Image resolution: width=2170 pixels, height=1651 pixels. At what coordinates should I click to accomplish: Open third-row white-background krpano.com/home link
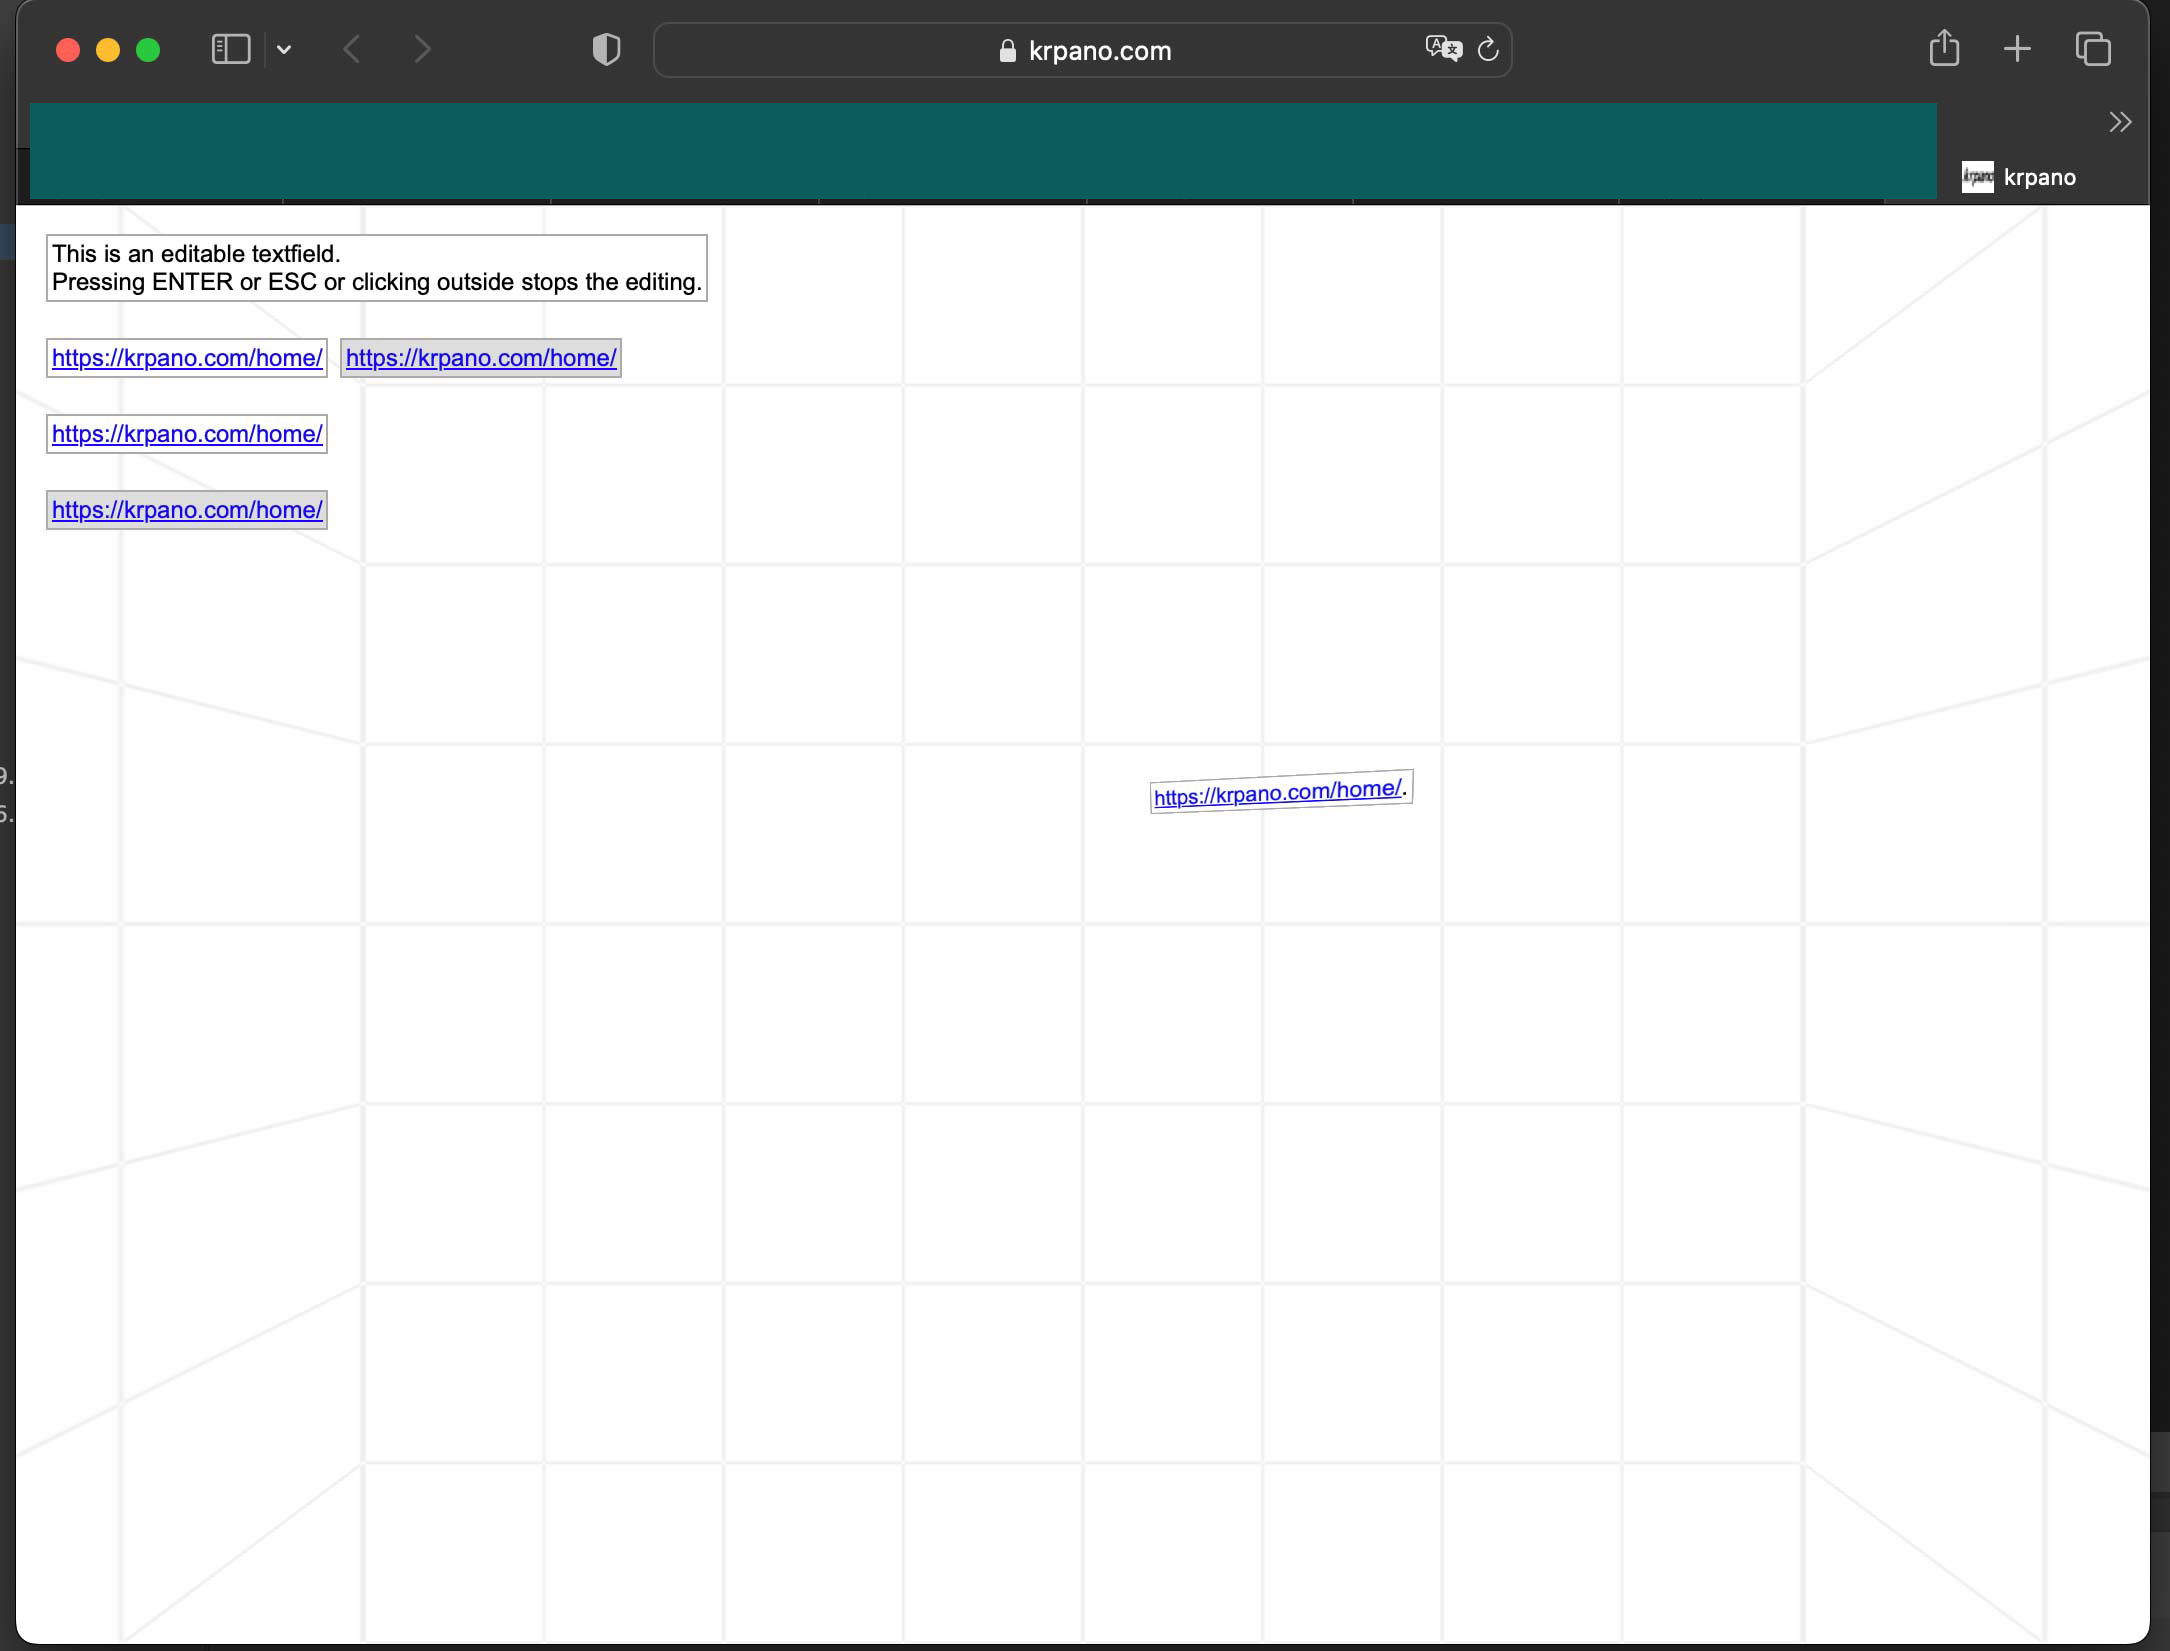click(x=187, y=434)
